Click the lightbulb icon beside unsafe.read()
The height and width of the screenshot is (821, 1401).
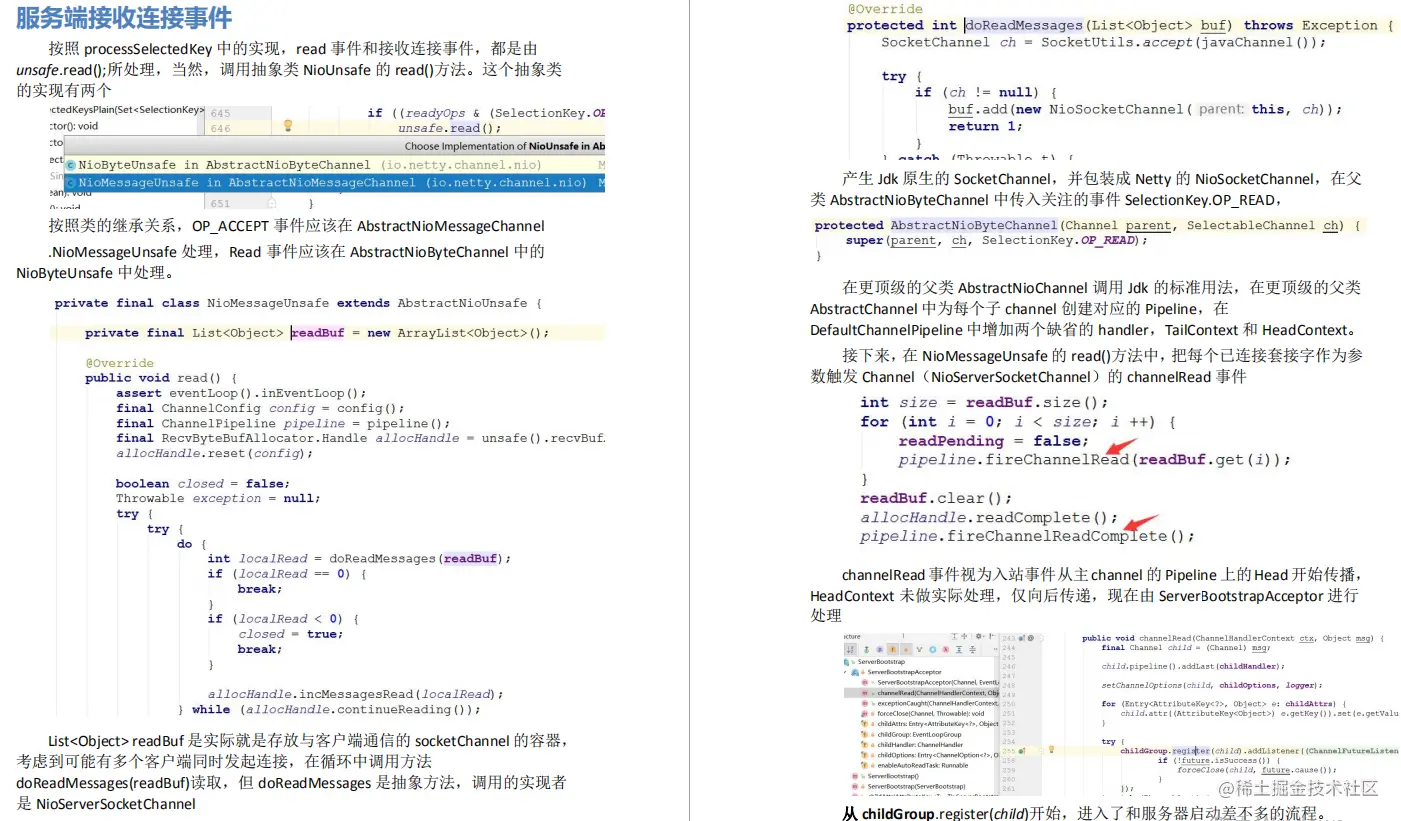[x=288, y=126]
